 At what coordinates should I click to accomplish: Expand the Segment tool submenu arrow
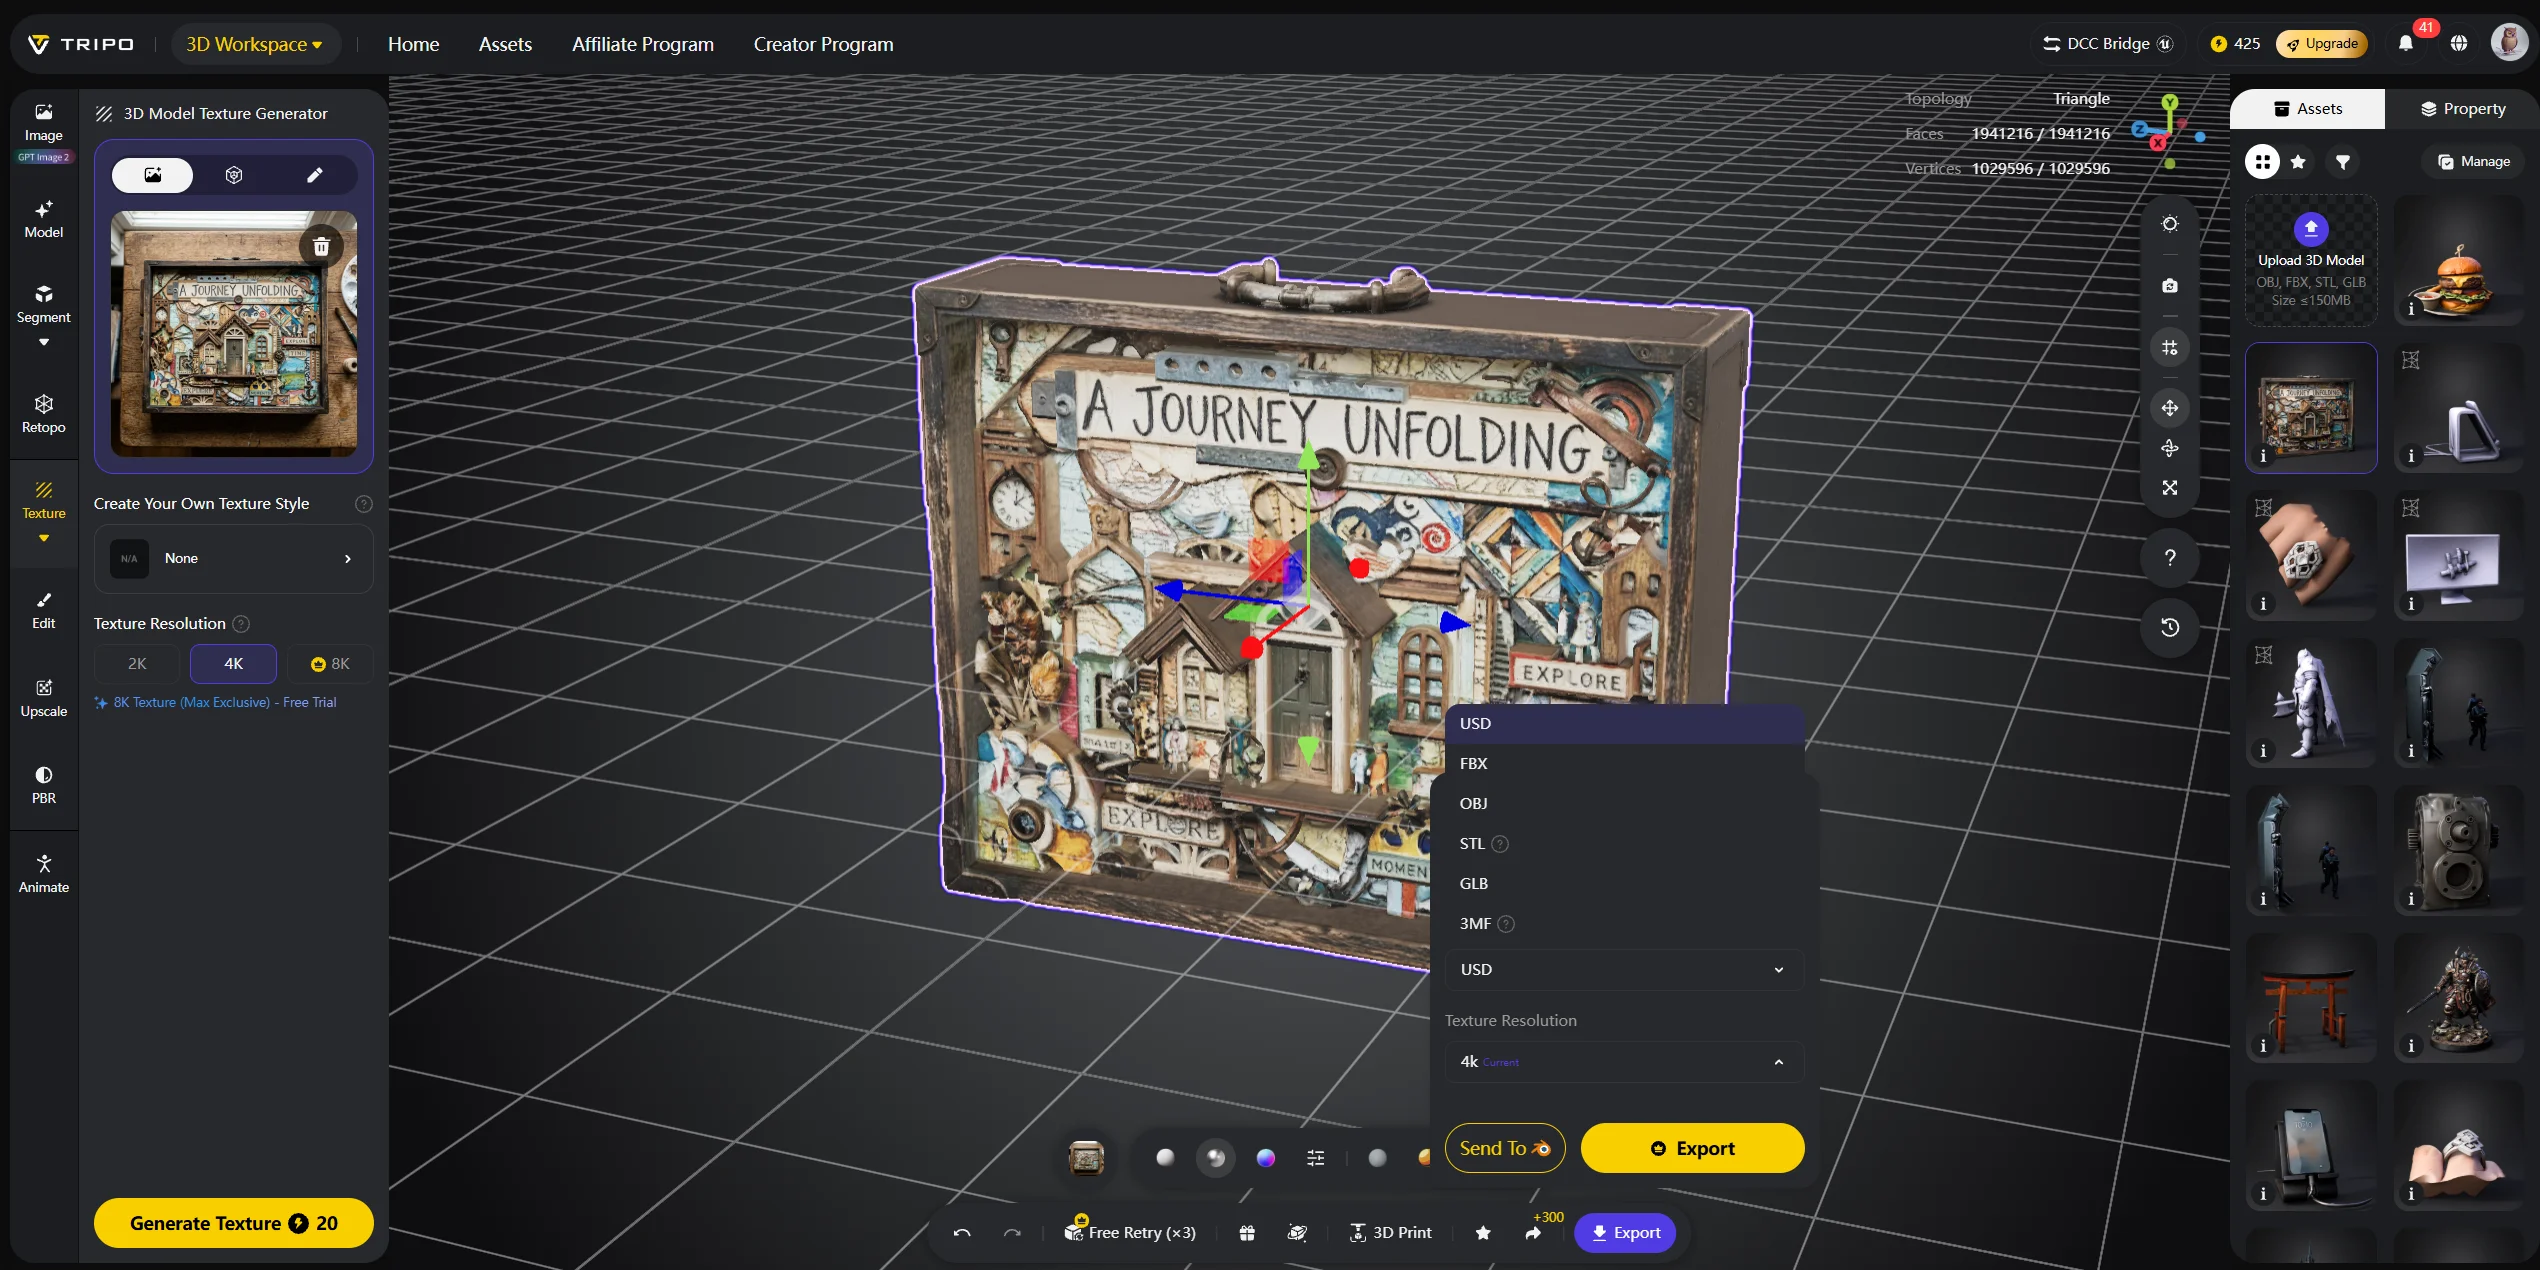click(44, 343)
